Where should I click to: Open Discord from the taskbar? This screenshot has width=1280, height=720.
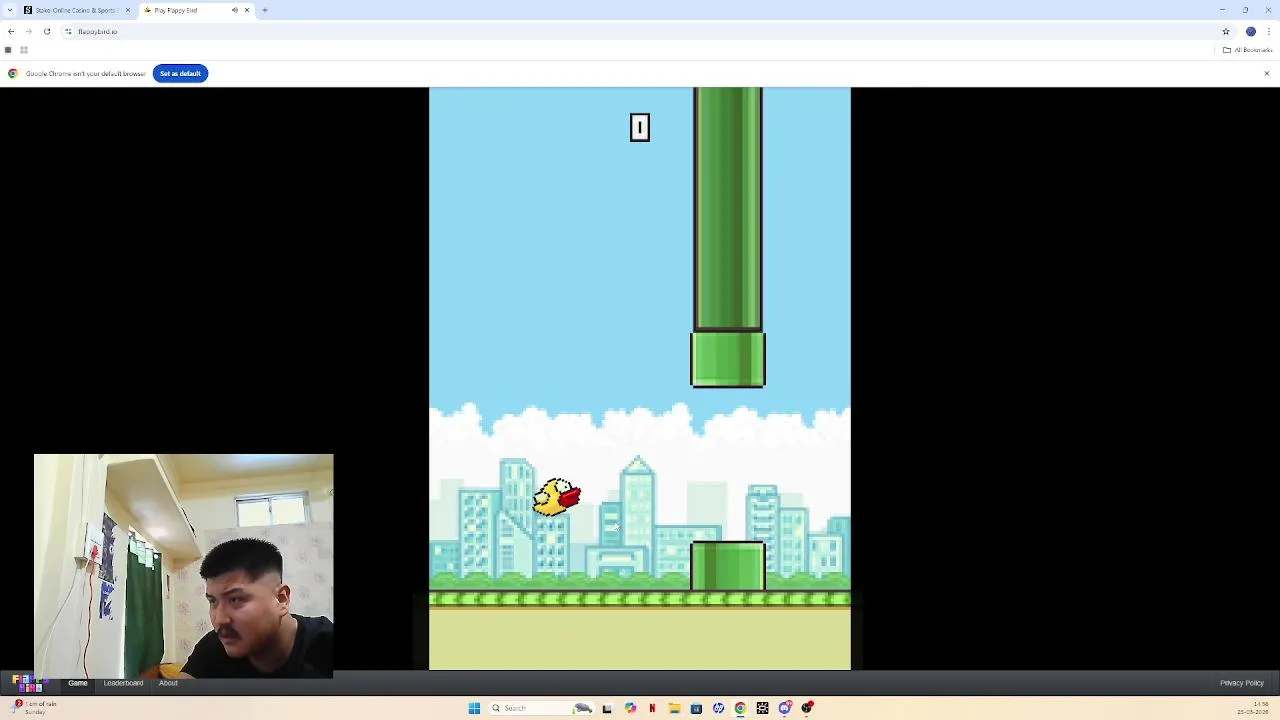point(785,708)
